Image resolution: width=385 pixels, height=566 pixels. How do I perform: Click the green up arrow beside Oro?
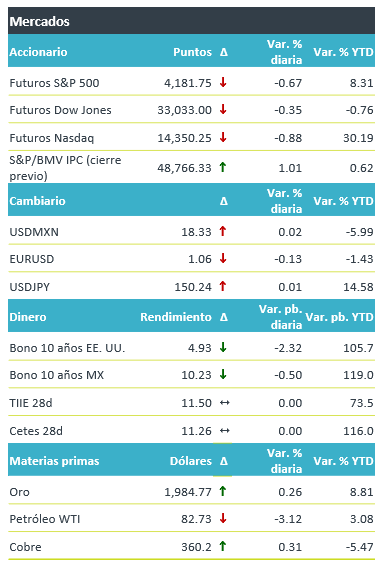click(223, 491)
